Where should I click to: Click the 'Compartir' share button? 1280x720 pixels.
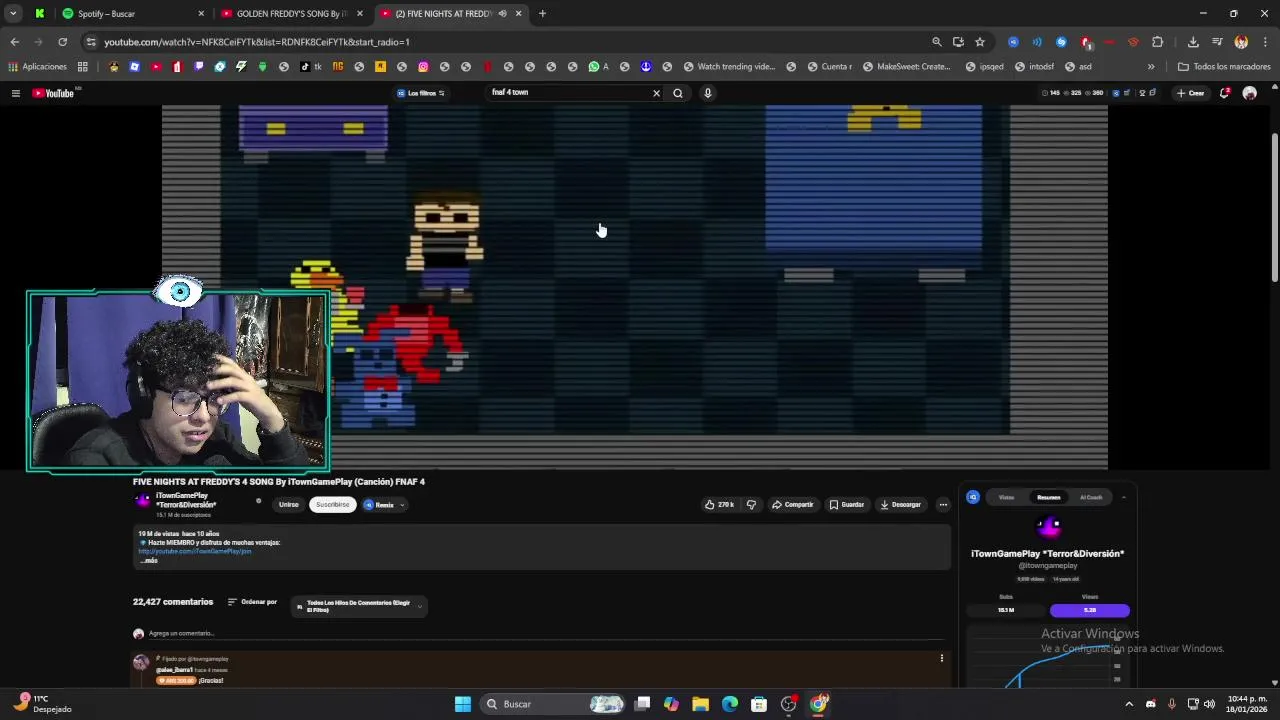pos(793,505)
